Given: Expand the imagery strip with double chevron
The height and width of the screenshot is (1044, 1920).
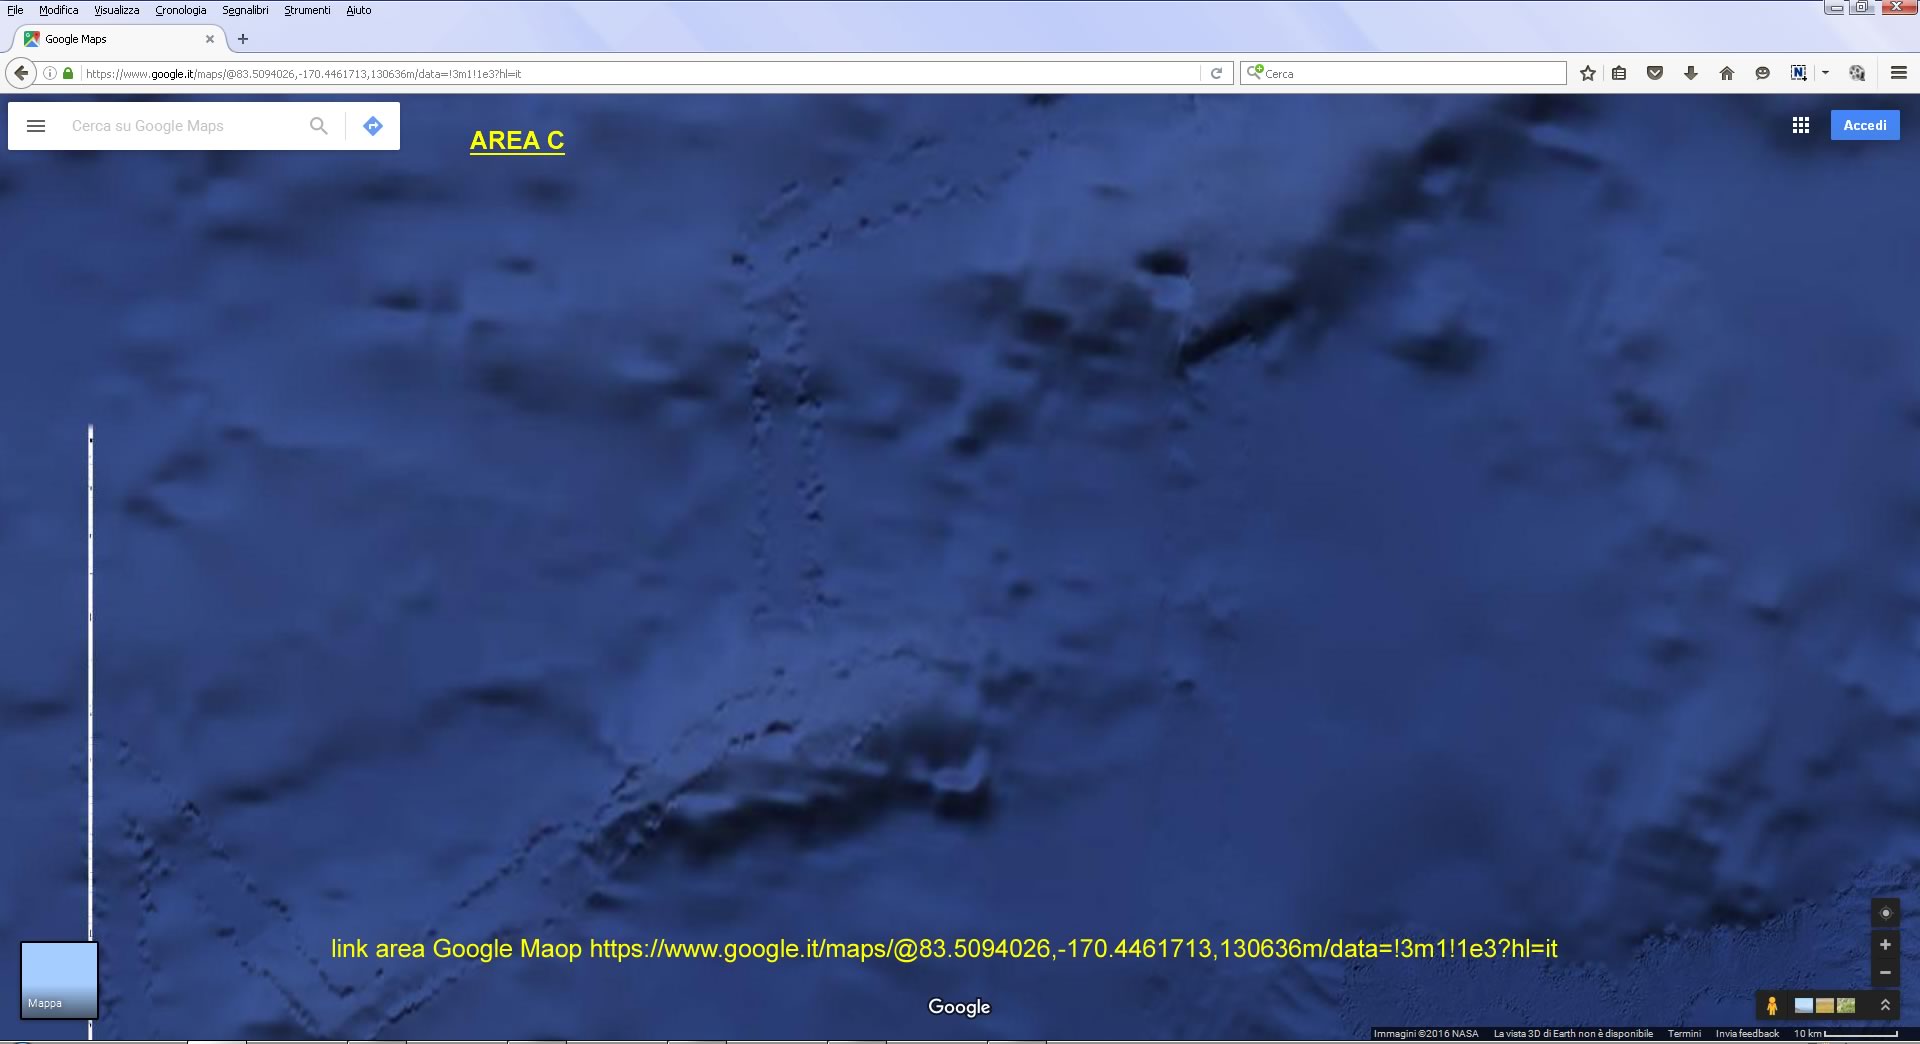Looking at the screenshot, I should click(1886, 1006).
